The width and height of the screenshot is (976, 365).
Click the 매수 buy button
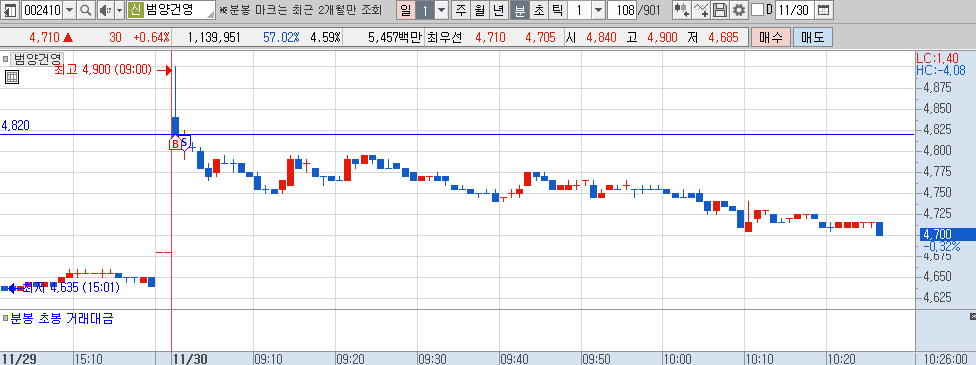click(770, 37)
